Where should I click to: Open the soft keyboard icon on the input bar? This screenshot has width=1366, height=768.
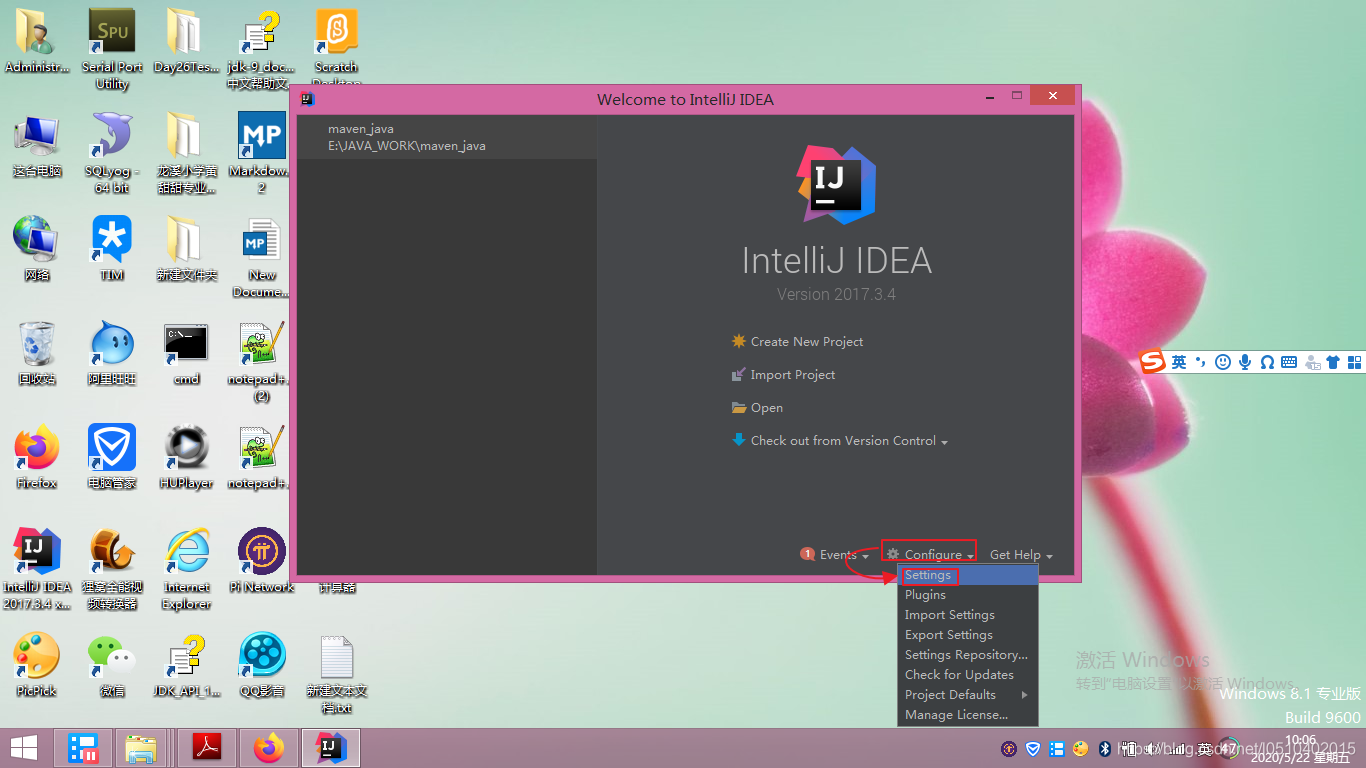(x=1289, y=362)
